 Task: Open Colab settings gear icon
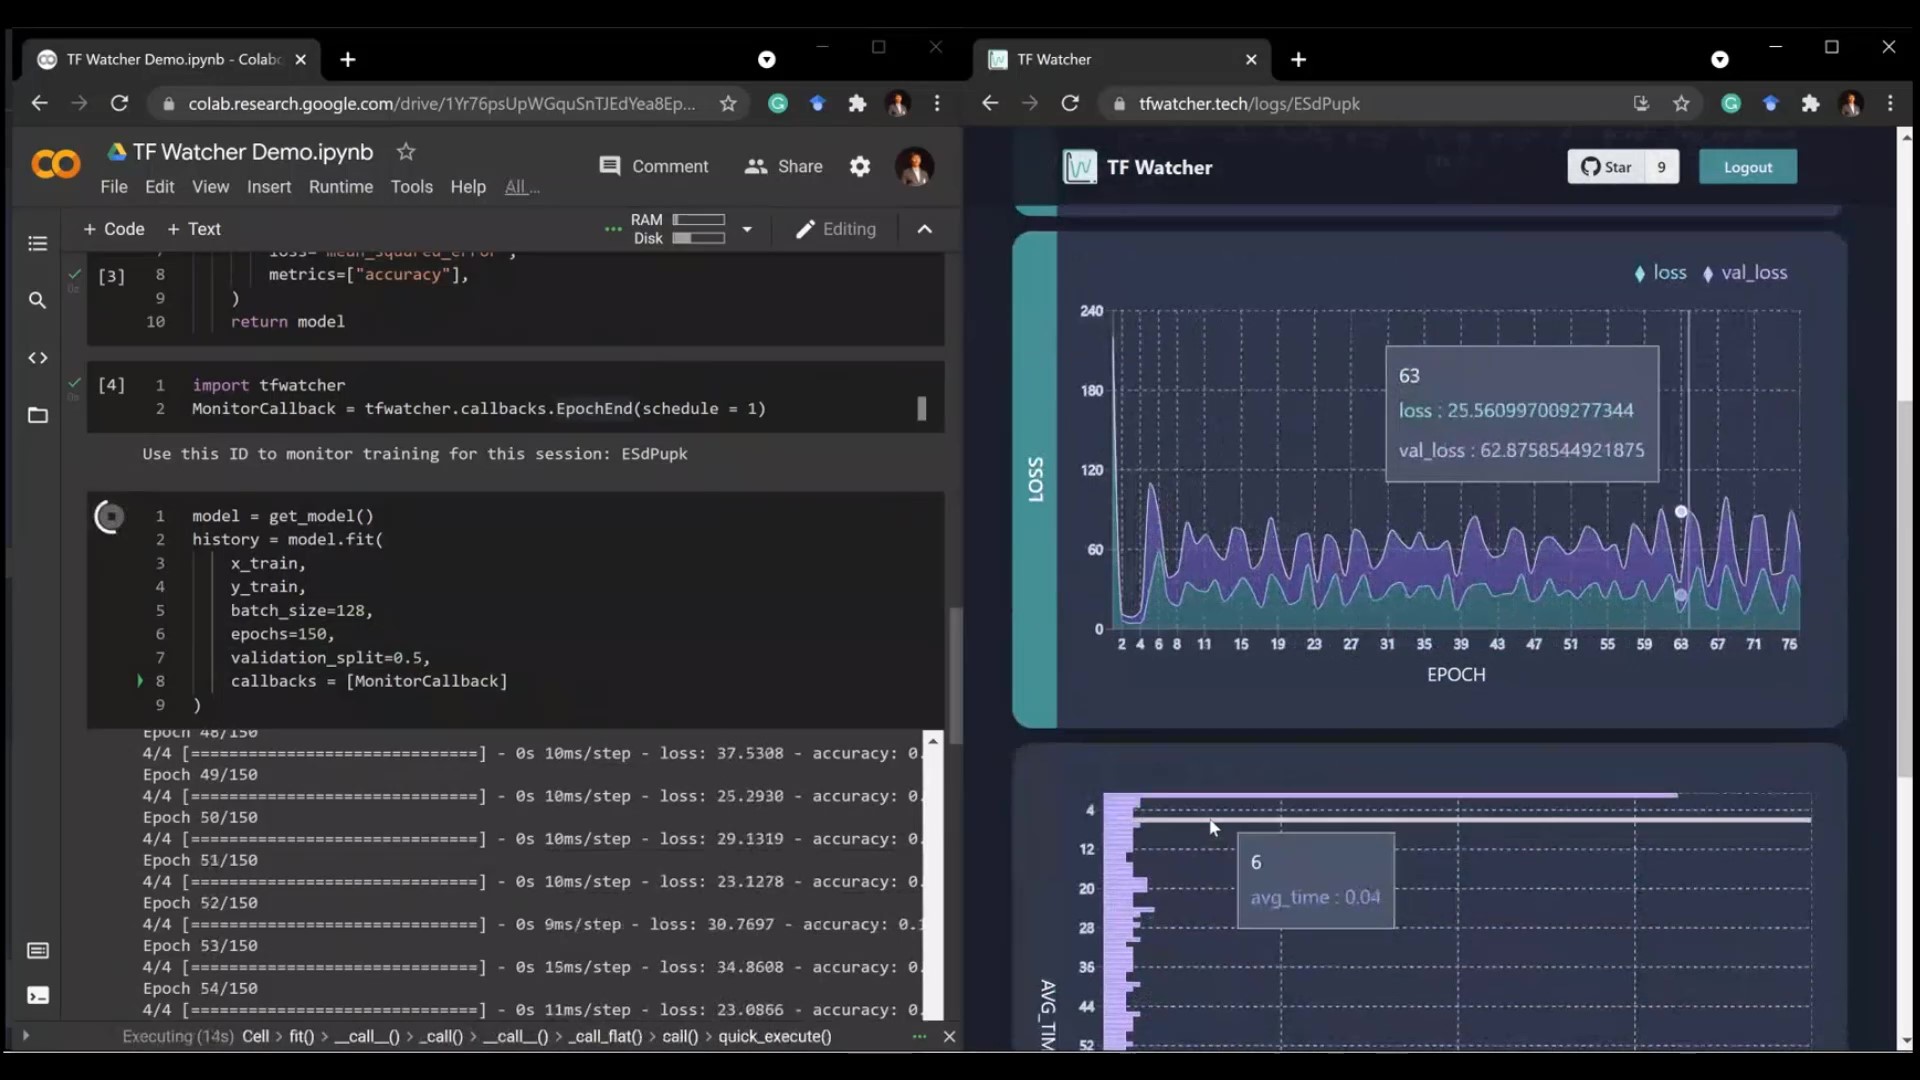point(860,167)
